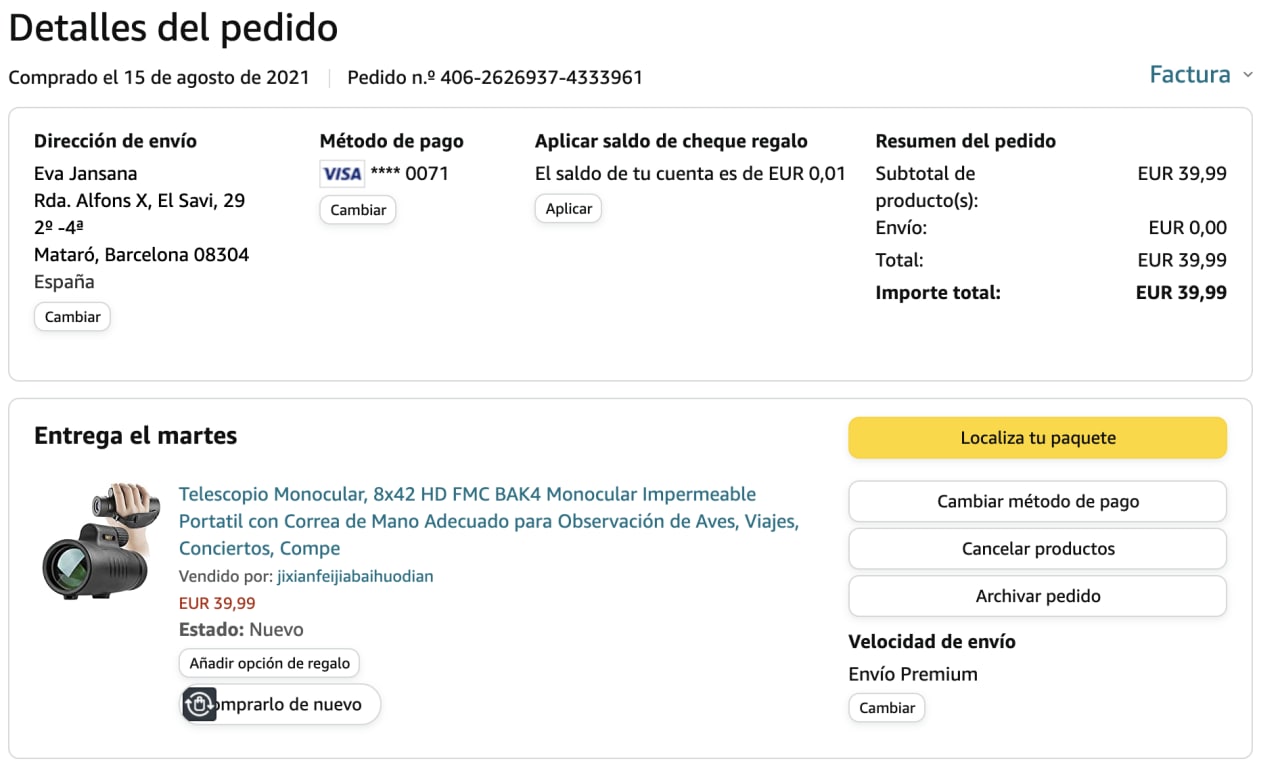Open the Factura invoice dropdown
Image resolution: width=1280 pixels, height=778 pixels.
[x=1190, y=75]
